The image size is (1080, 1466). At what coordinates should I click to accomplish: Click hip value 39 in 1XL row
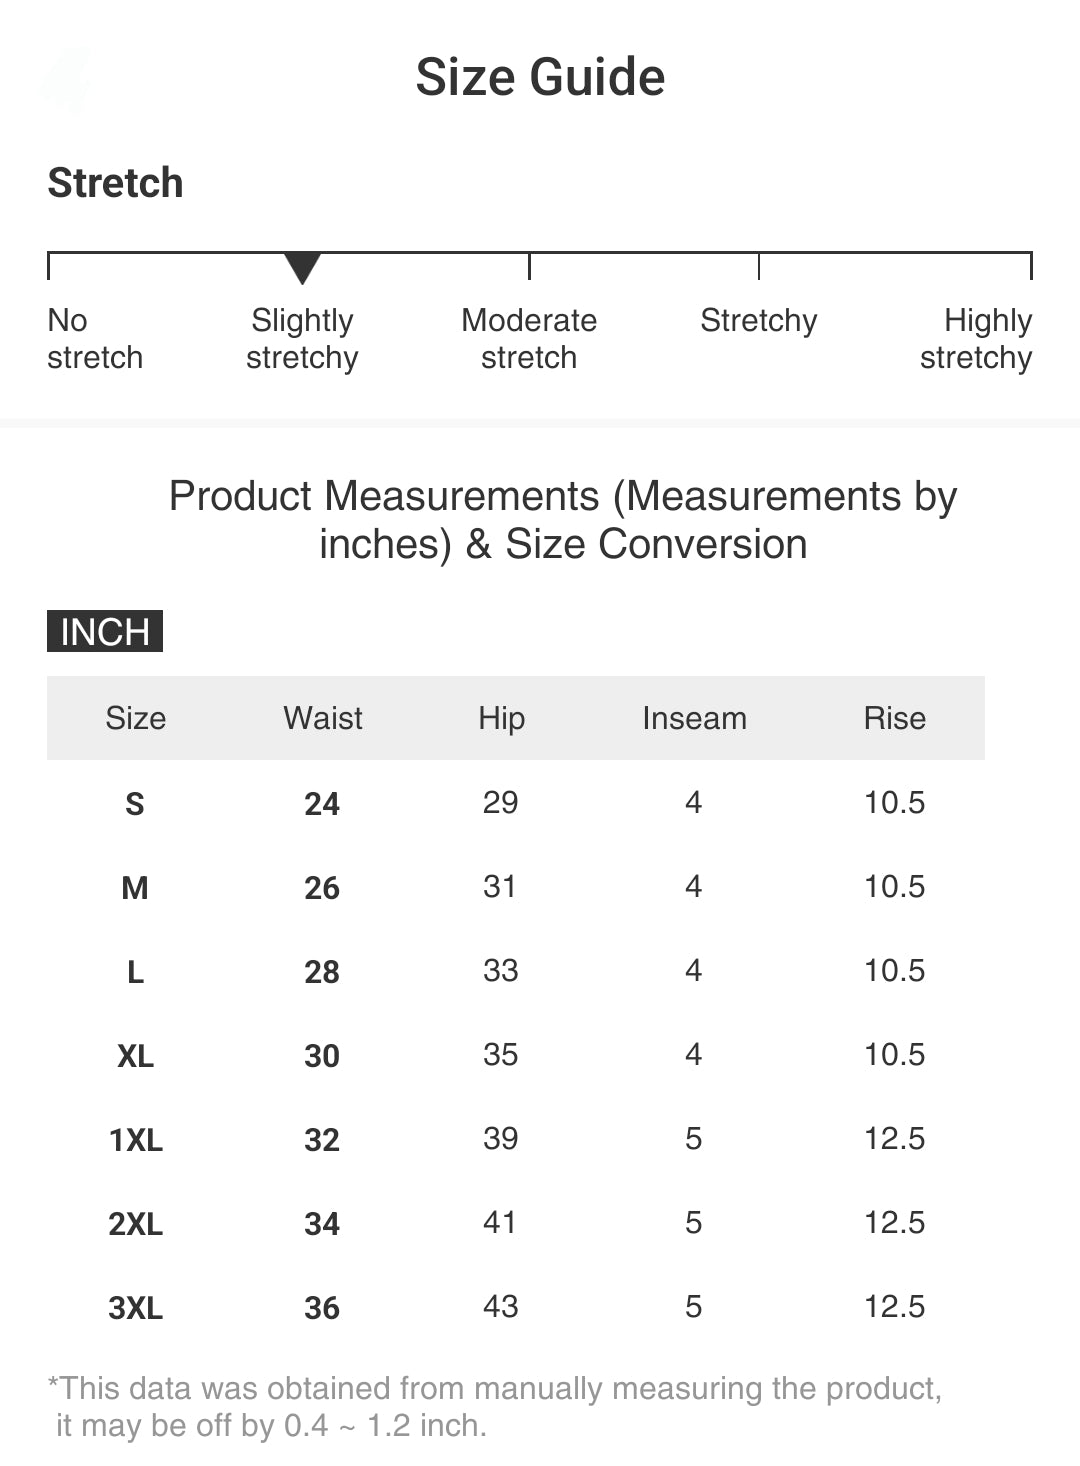[x=500, y=1138]
